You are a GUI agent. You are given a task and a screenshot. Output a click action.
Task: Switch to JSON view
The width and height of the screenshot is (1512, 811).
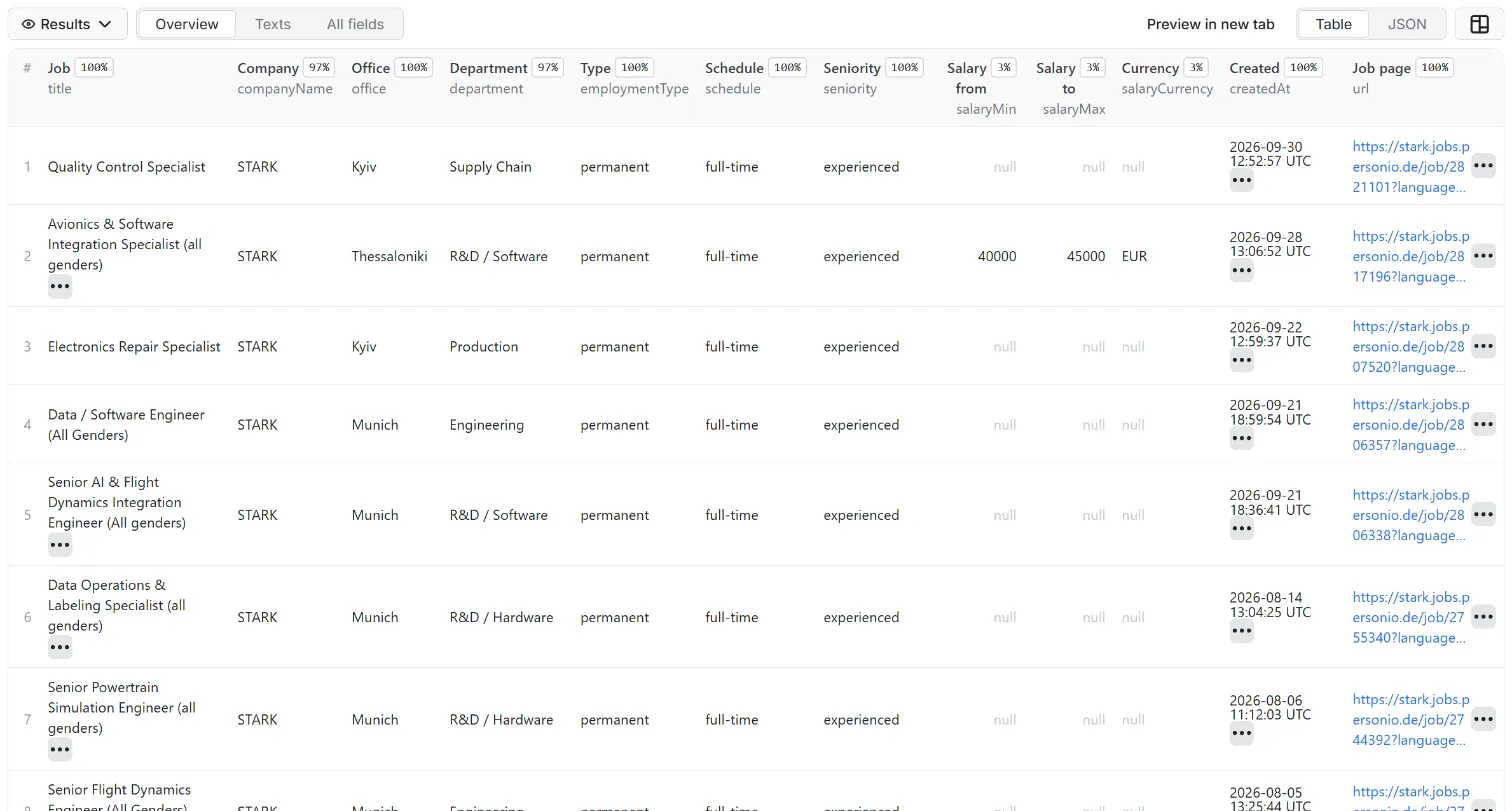(1407, 24)
